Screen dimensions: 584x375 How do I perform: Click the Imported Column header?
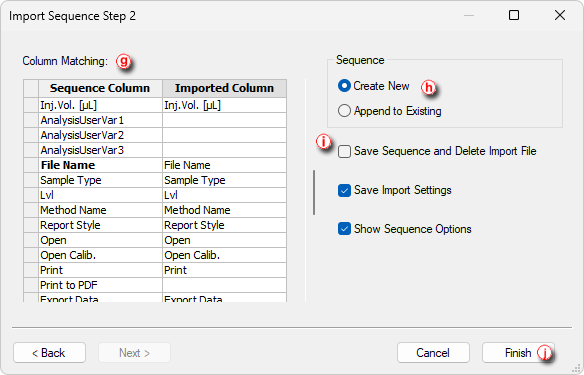[224, 88]
